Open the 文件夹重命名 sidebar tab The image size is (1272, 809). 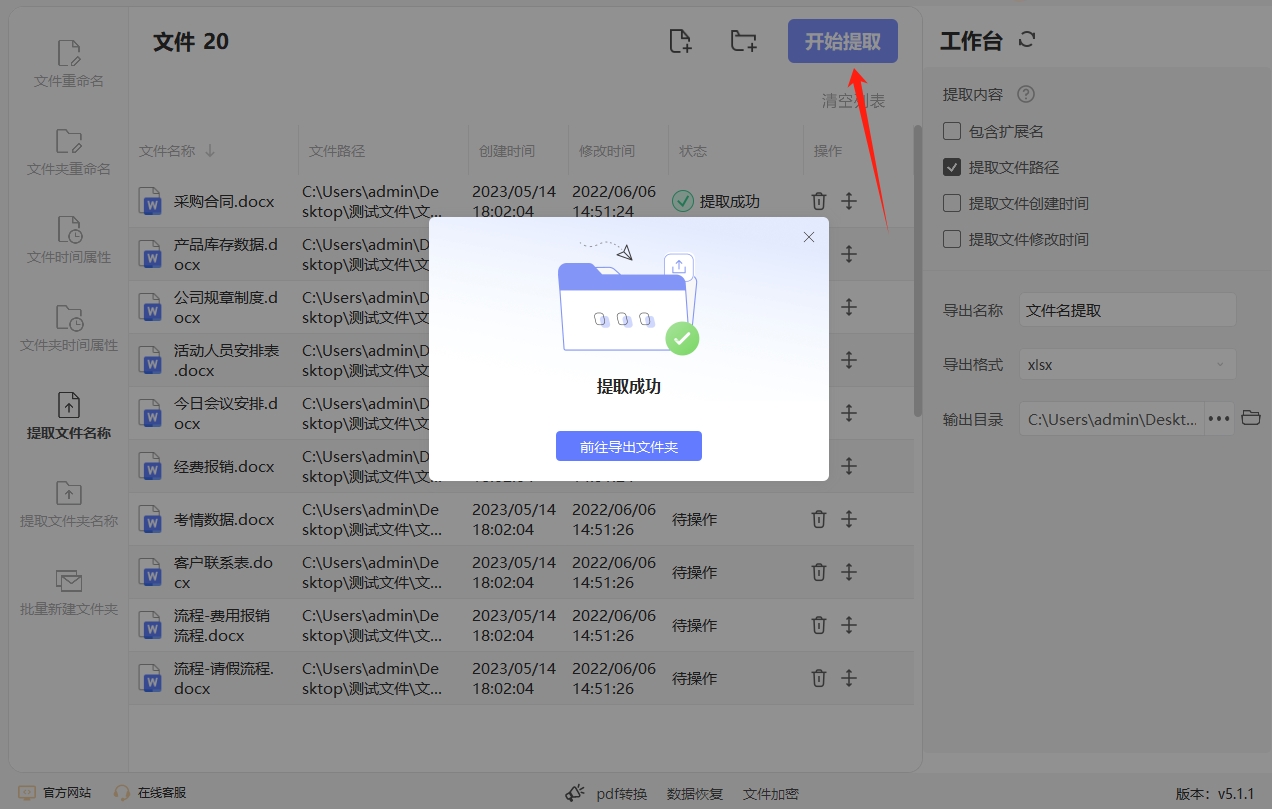69,152
